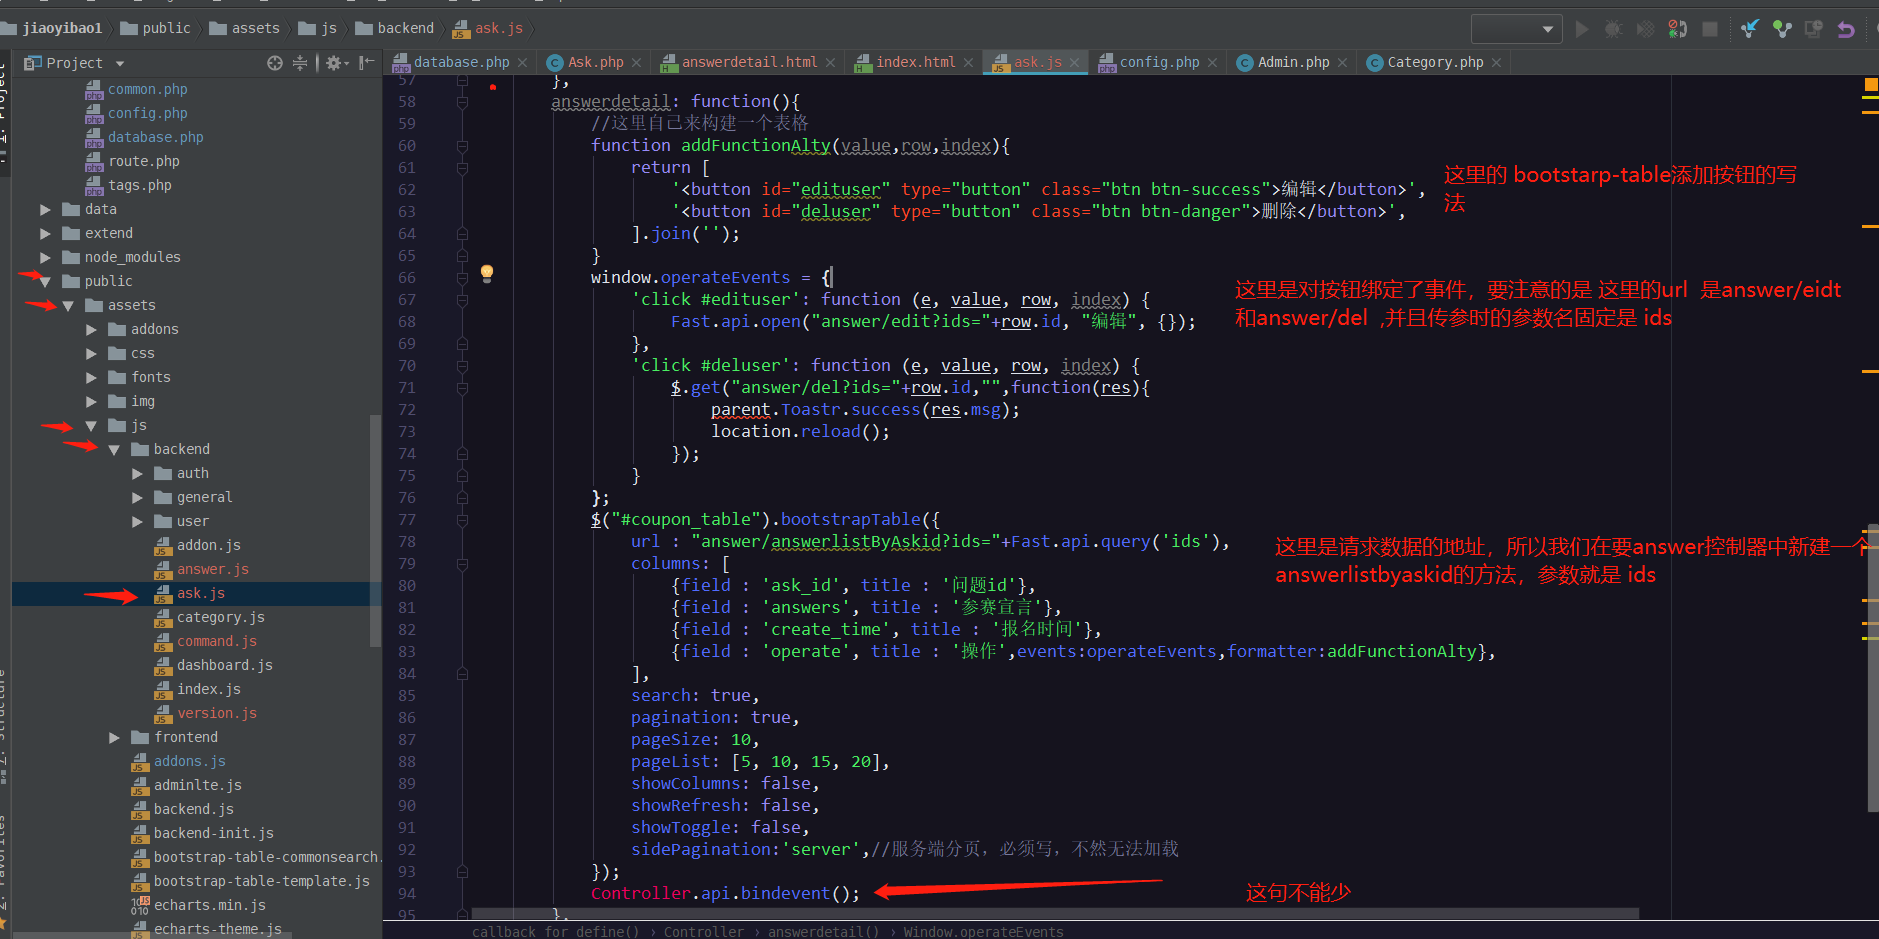
Task: Click the Run button in toolbar
Action: coord(1582,29)
